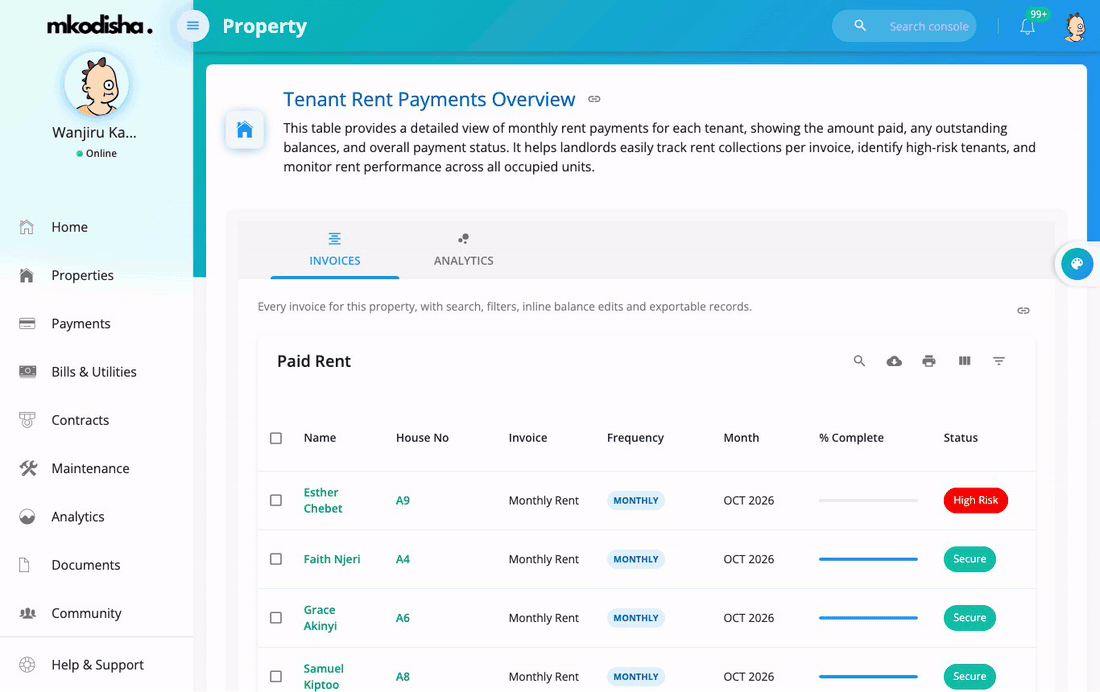
Task: Search the Paid Rent table
Action: 859,361
